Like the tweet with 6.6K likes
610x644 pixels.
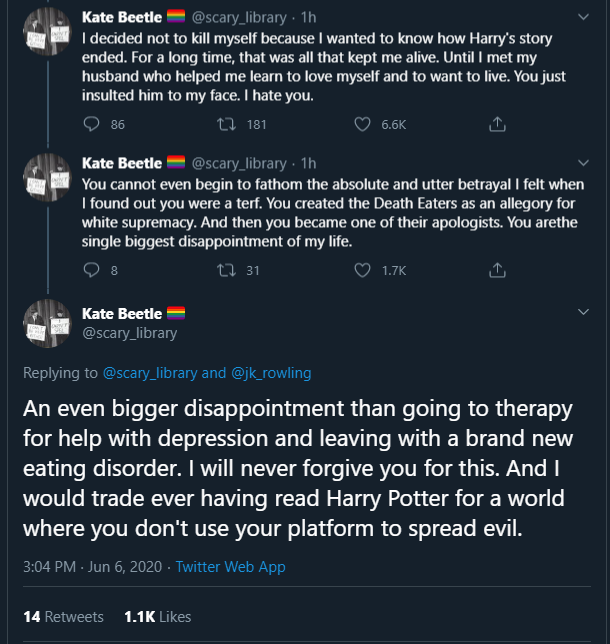click(362, 124)
